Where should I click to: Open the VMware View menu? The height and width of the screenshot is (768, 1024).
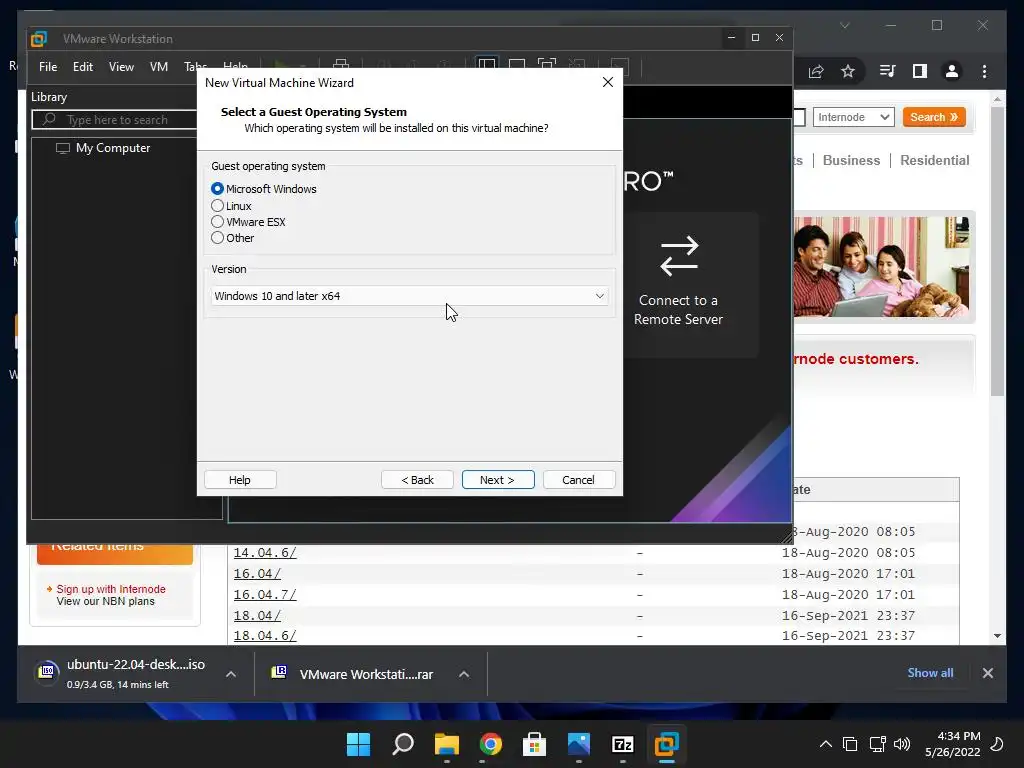[121, 67]
